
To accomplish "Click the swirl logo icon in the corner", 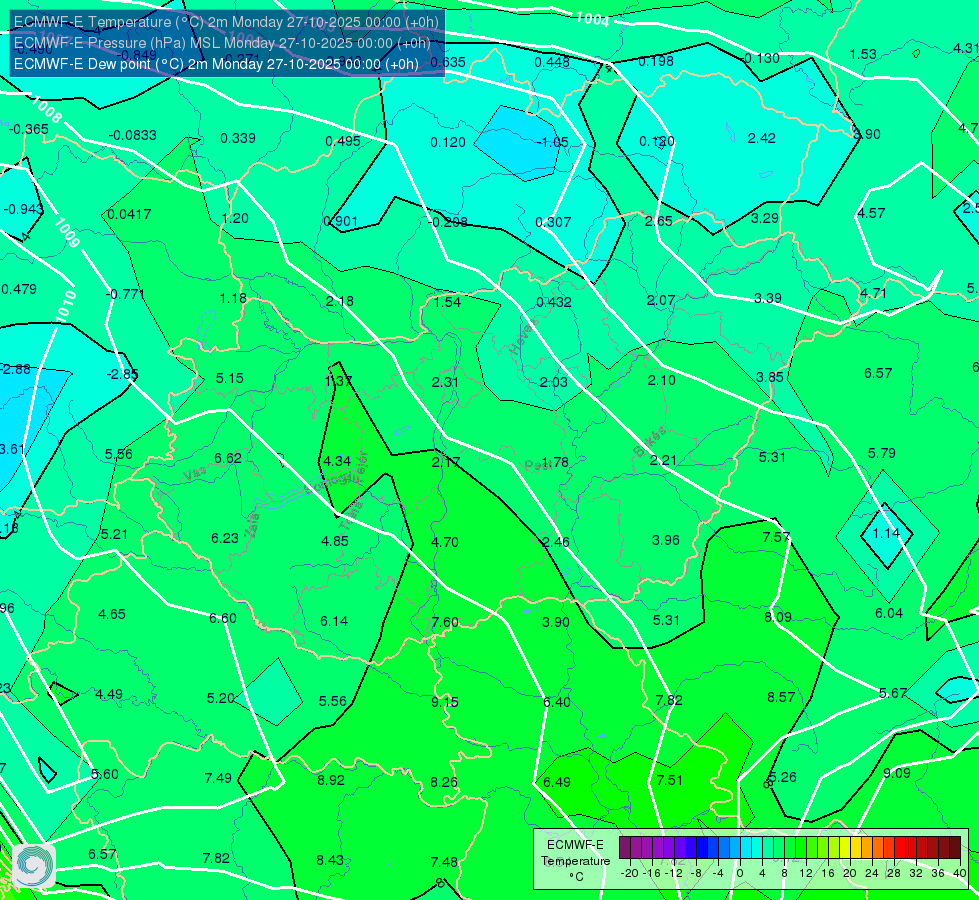I will coord(34,866).
